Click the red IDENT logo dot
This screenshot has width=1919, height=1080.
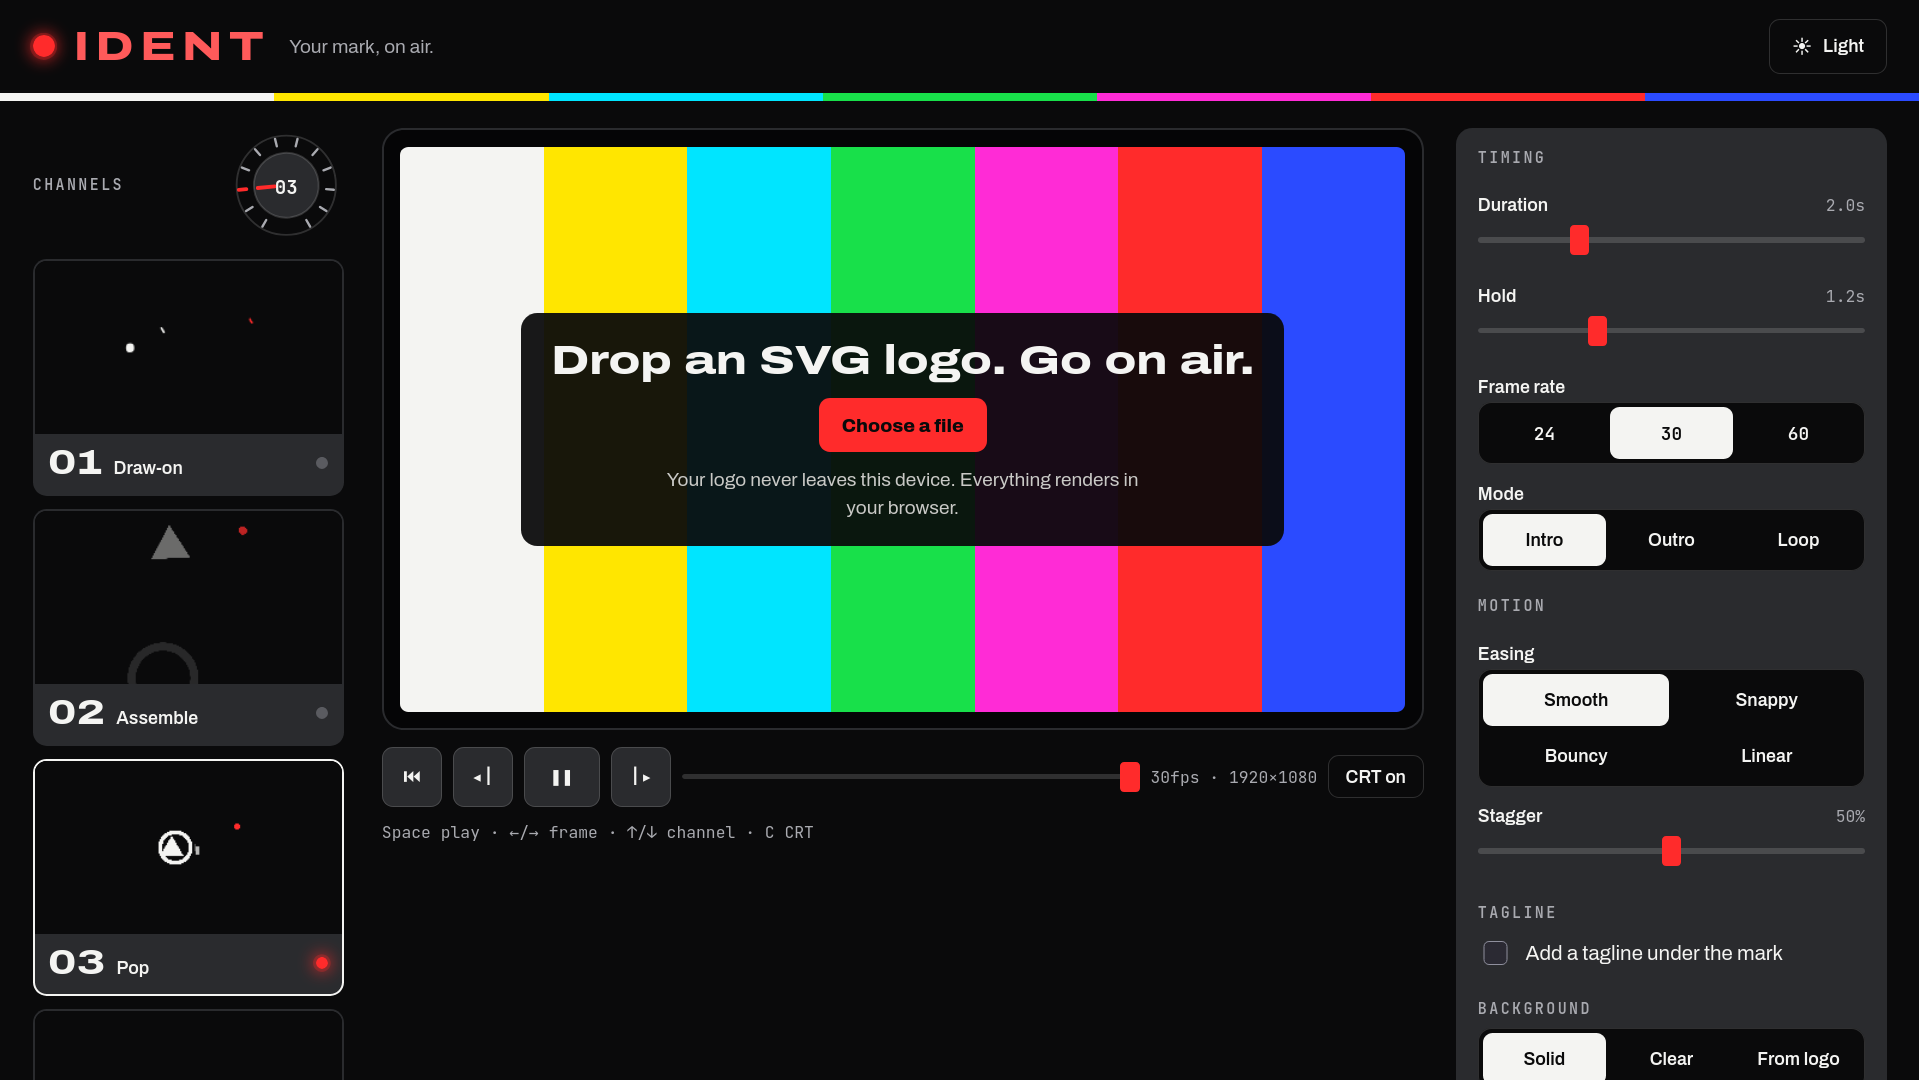(x=44, y=46)
